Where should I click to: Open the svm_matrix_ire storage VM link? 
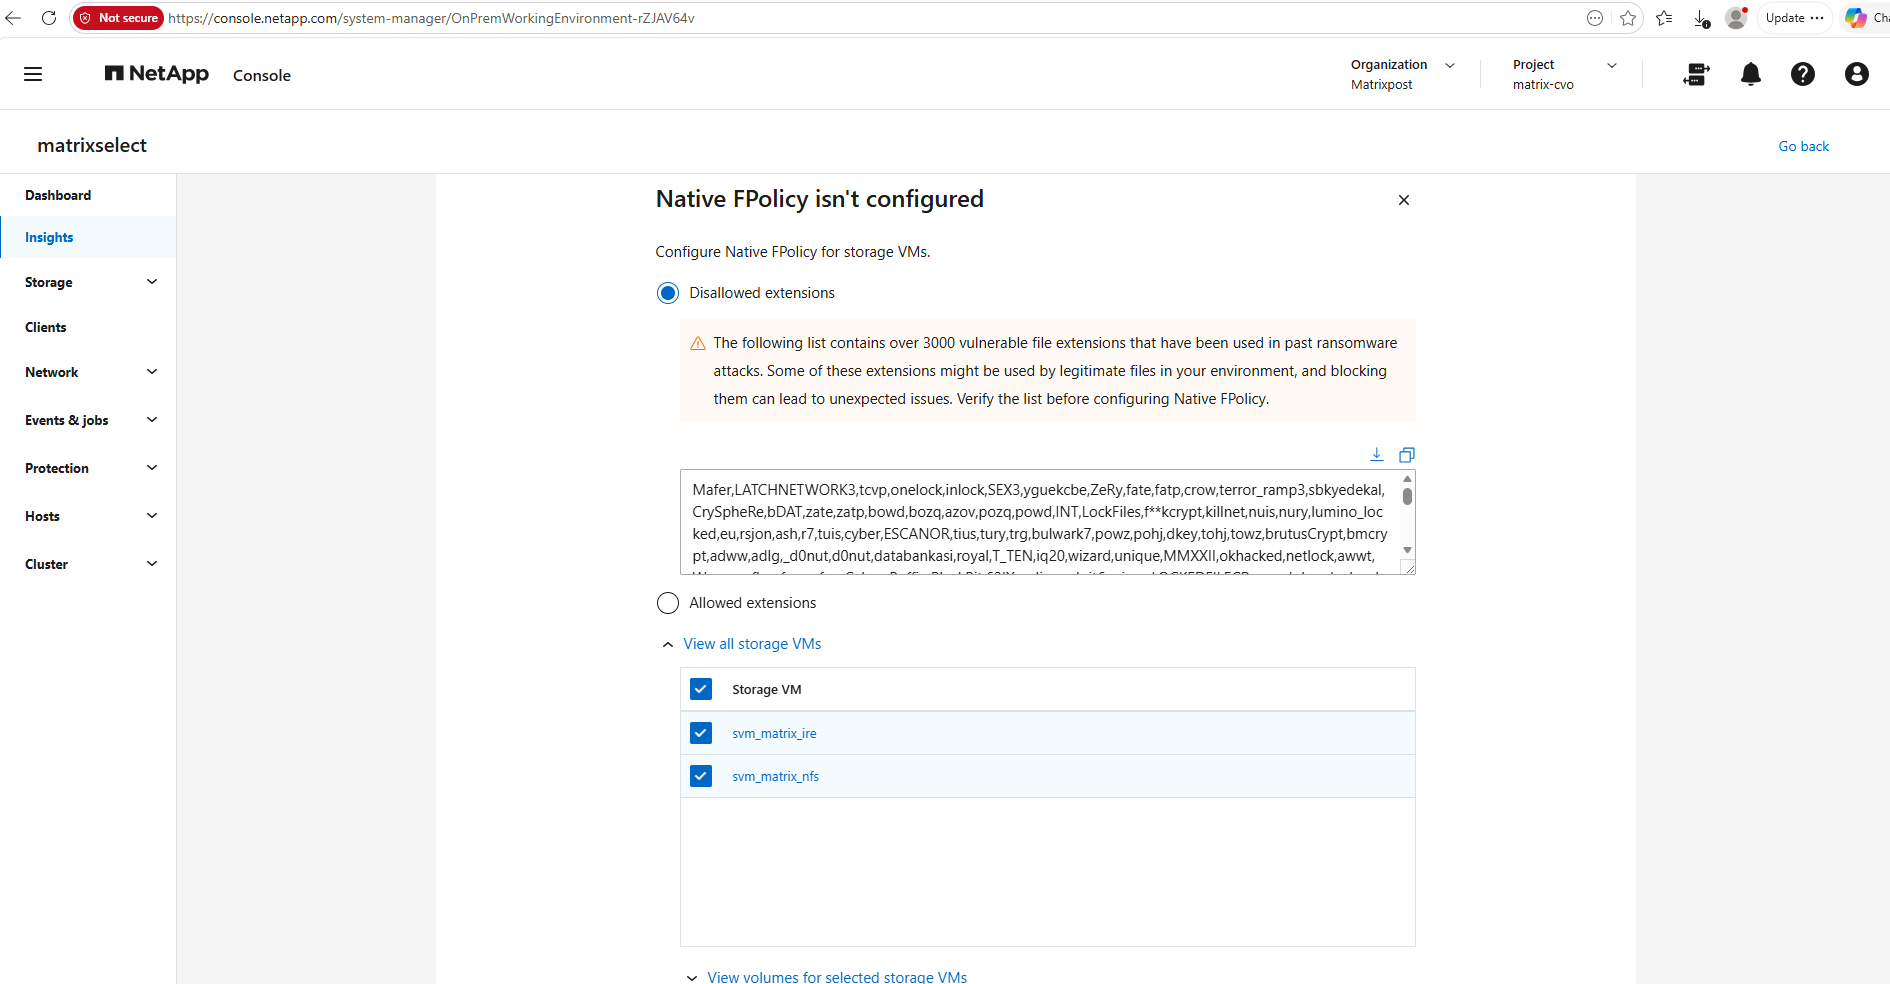774,733
